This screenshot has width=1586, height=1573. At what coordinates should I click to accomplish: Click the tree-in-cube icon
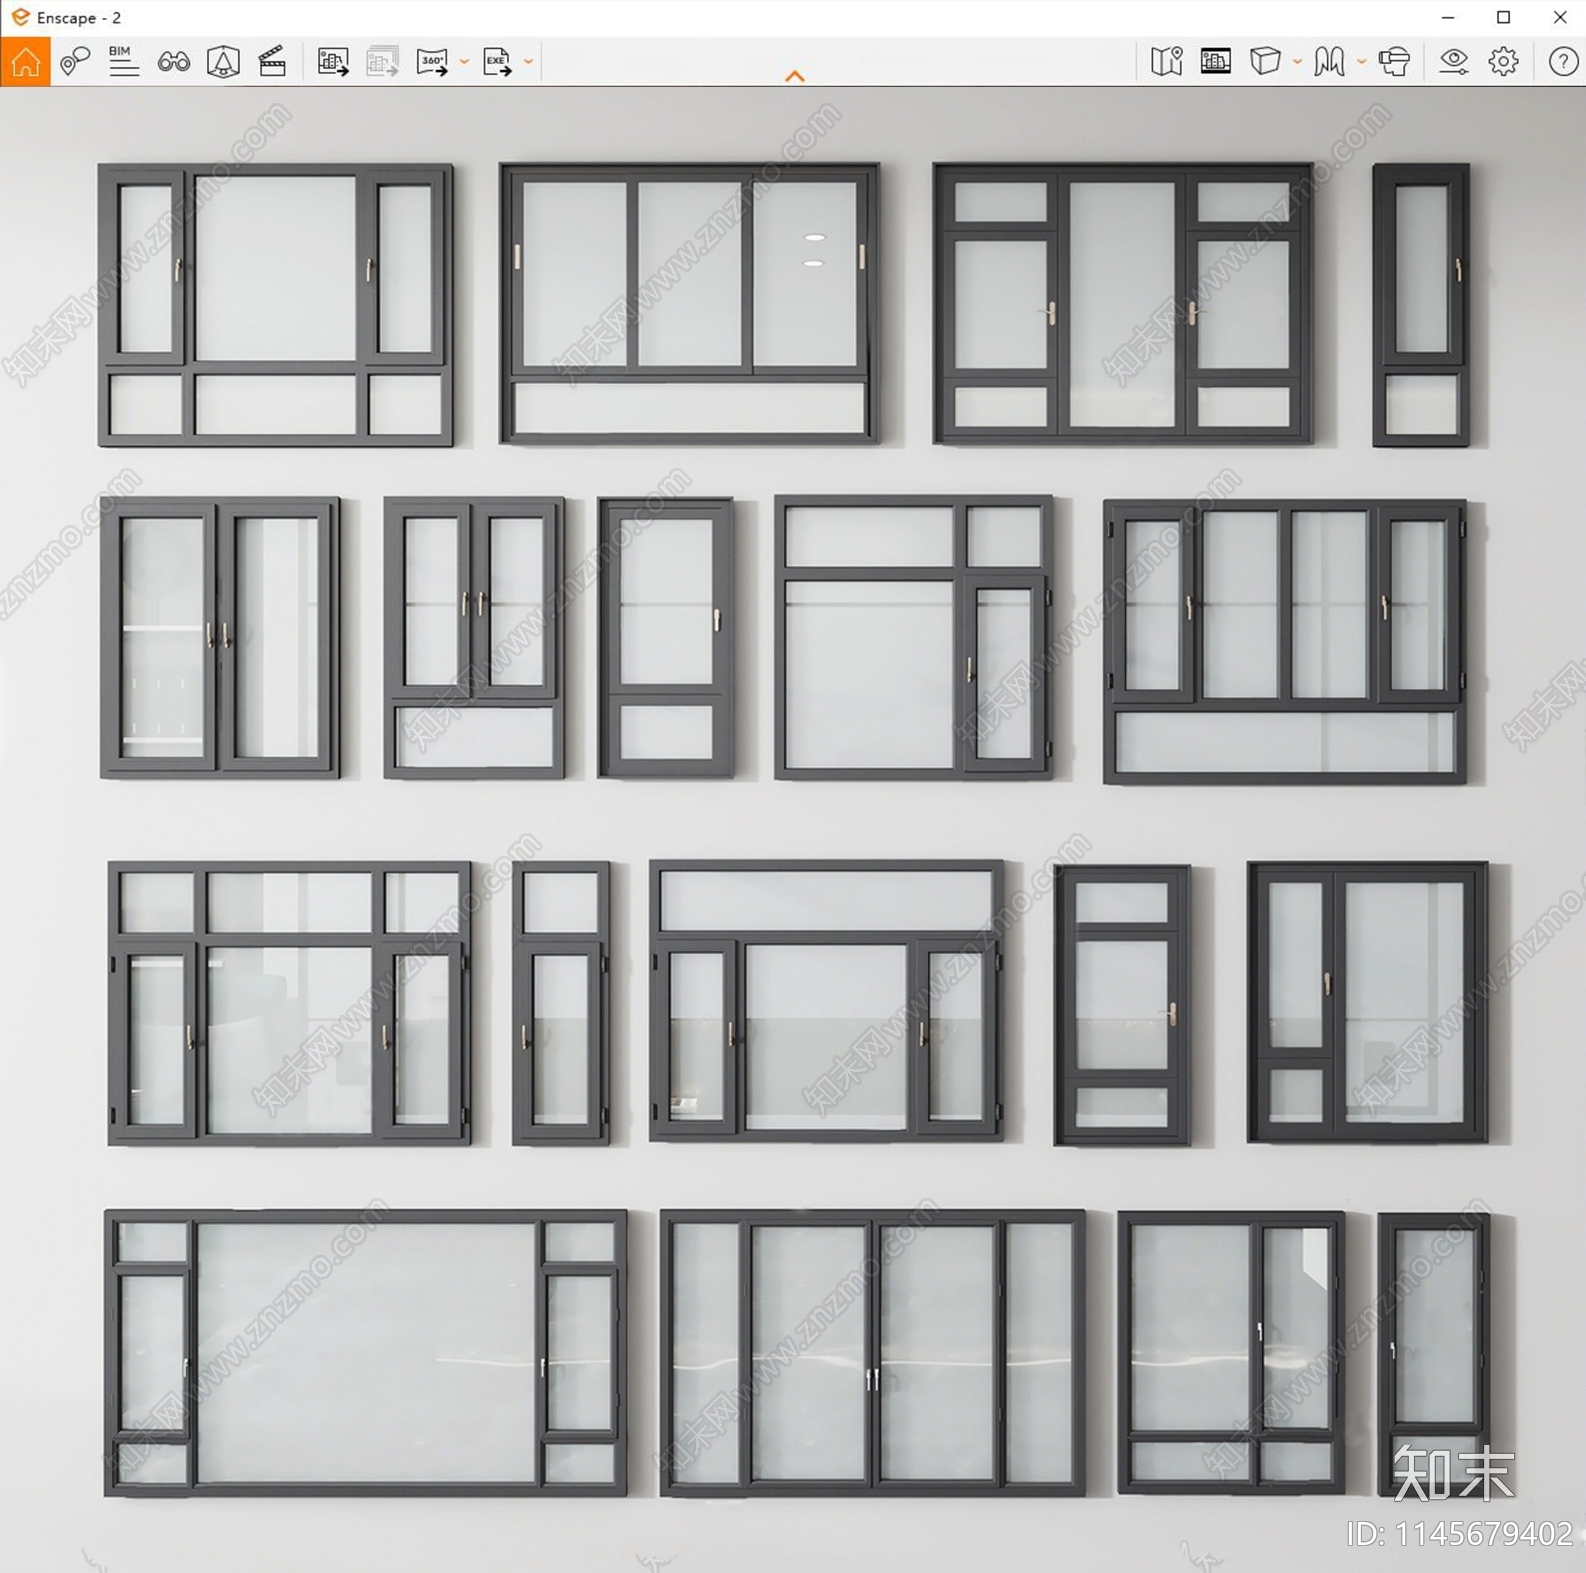(x=223, y=62)
